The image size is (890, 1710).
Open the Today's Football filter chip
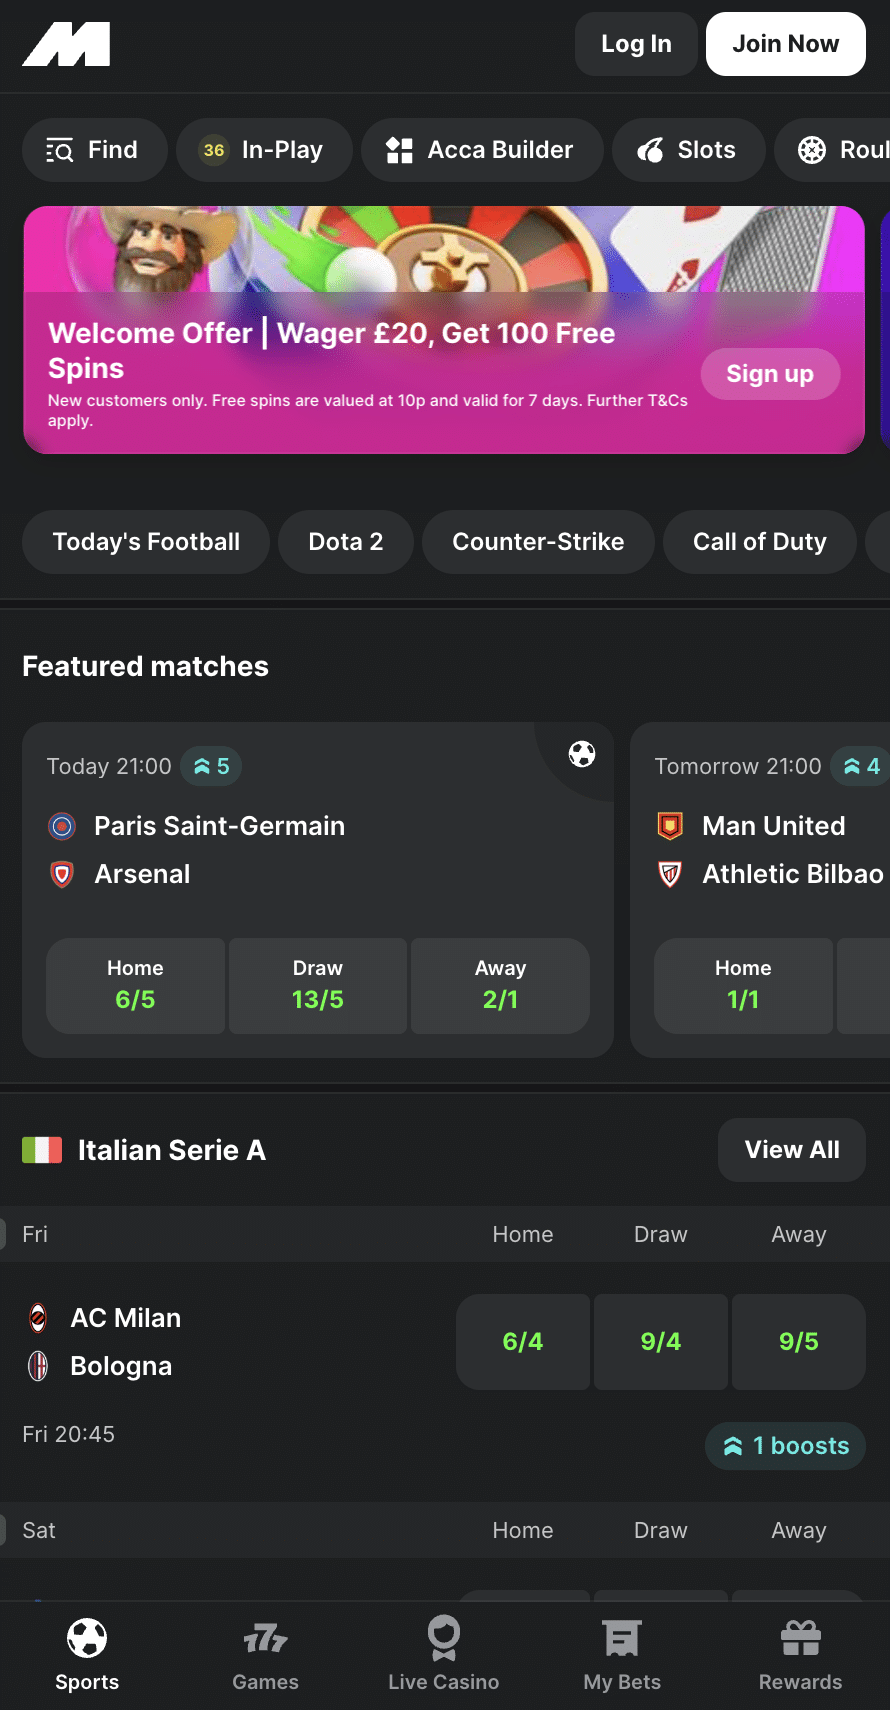[x=145, y=541]
